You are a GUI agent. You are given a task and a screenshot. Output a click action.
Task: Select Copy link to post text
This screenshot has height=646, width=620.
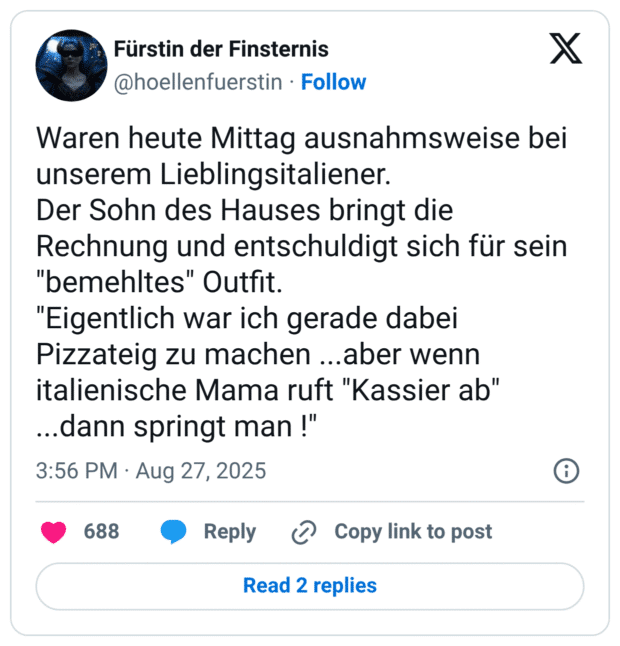pos(413,532)
